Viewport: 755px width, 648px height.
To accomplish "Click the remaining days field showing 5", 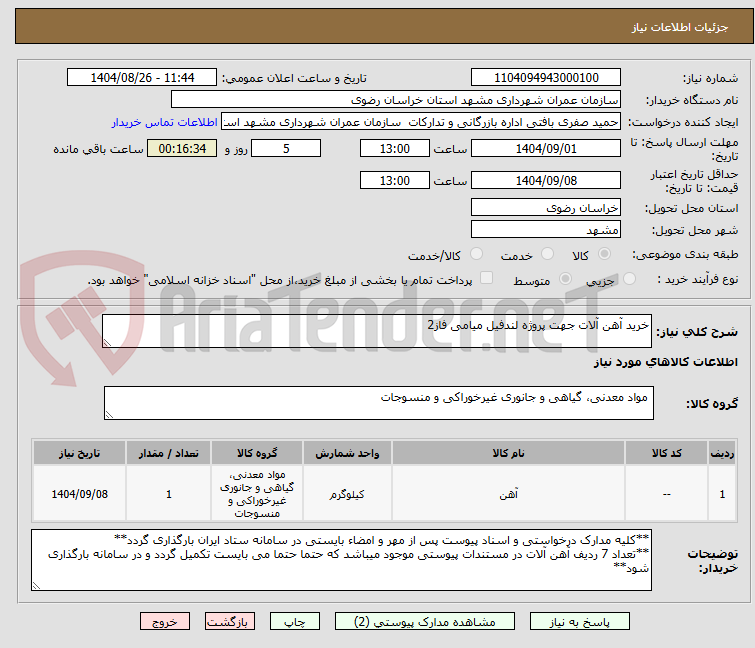I will (286, 148).
